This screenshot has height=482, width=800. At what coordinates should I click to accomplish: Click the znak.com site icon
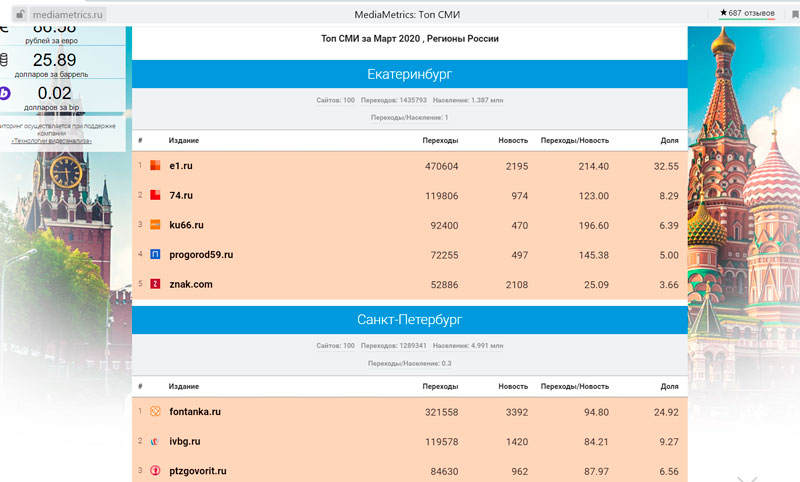(x=155, y=285)
